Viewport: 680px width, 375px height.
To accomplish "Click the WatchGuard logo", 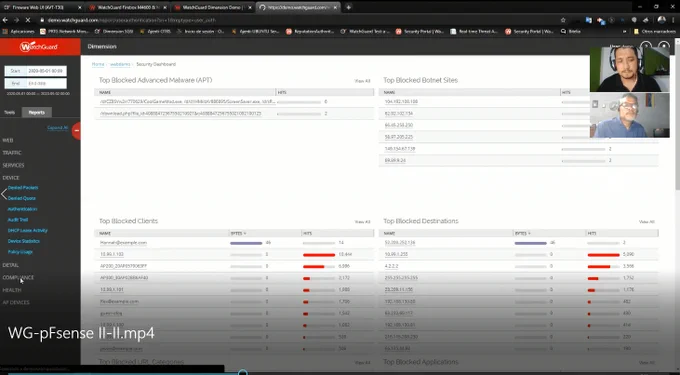I will pos(39,47).
